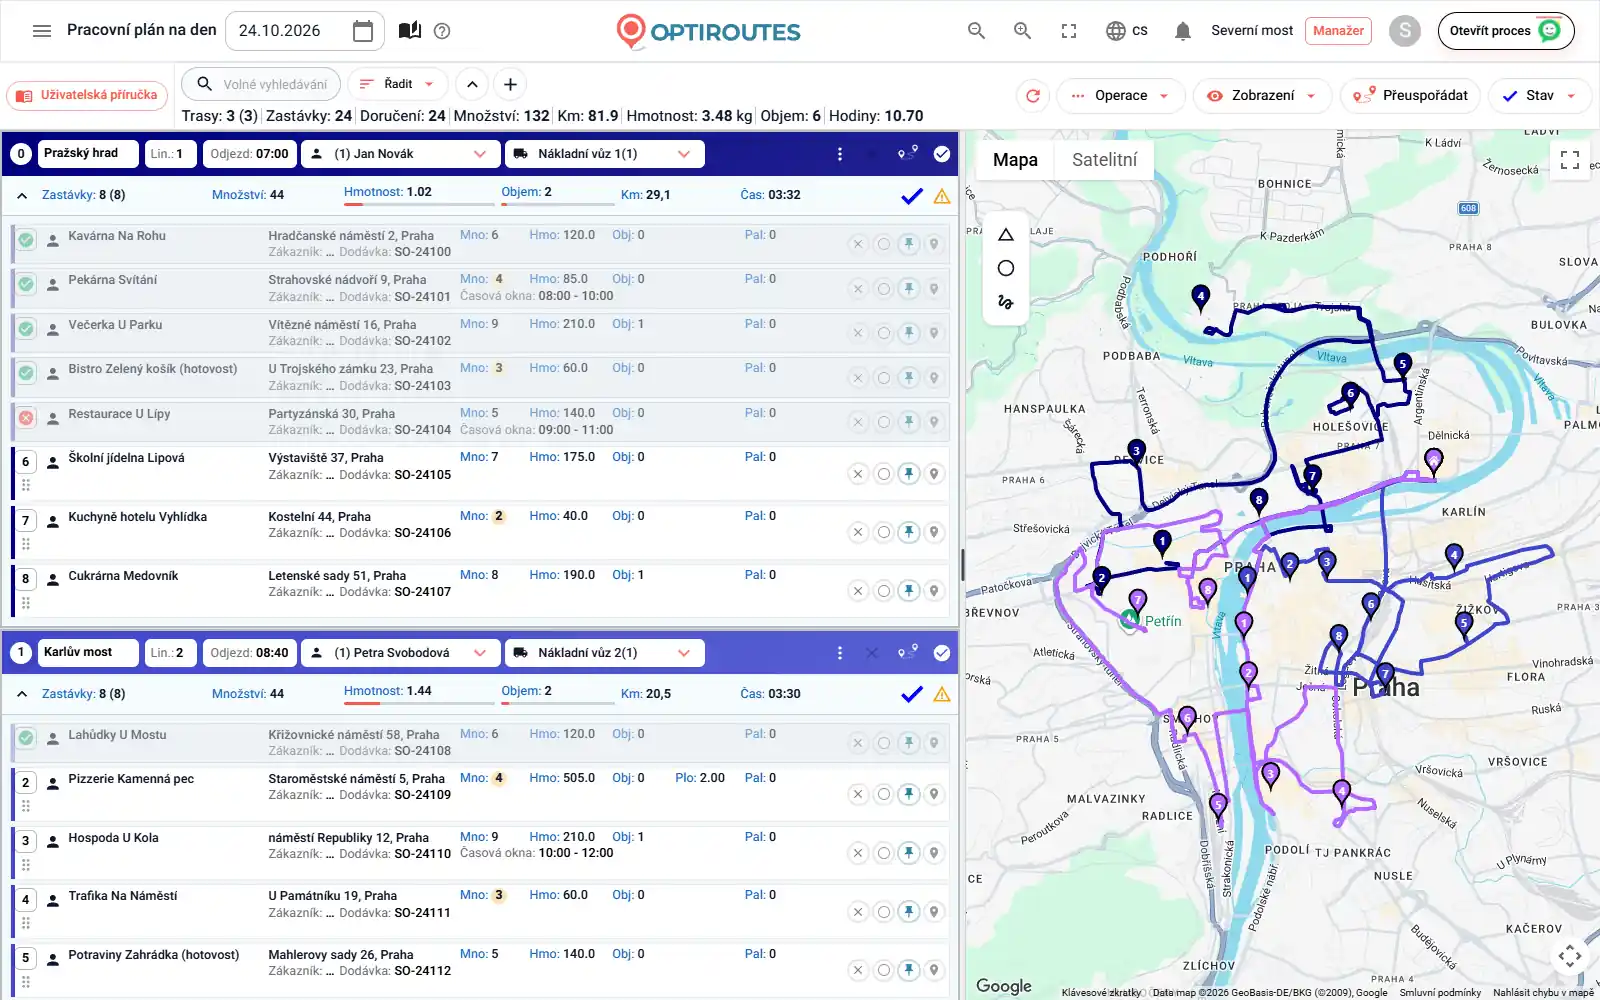Pin the Školní jídelna Lipová stop
This screenshot has height=1000, width=1600.
[x=908, y=474]
